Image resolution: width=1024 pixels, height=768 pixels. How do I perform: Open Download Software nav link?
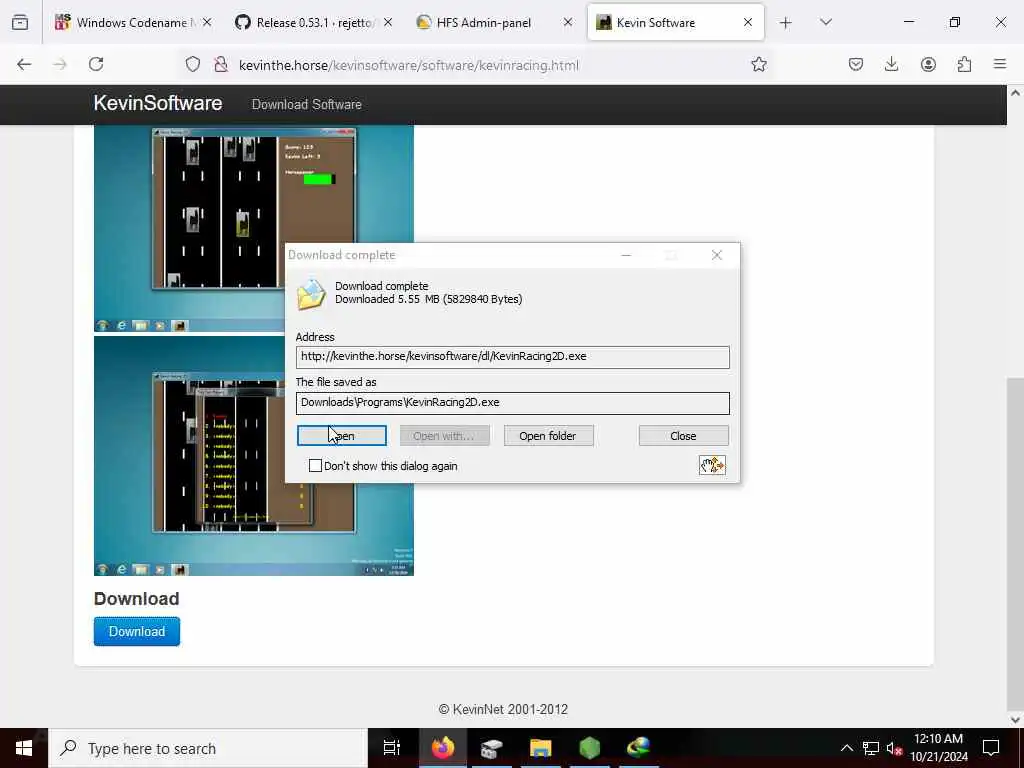click(x=306, y=104)
